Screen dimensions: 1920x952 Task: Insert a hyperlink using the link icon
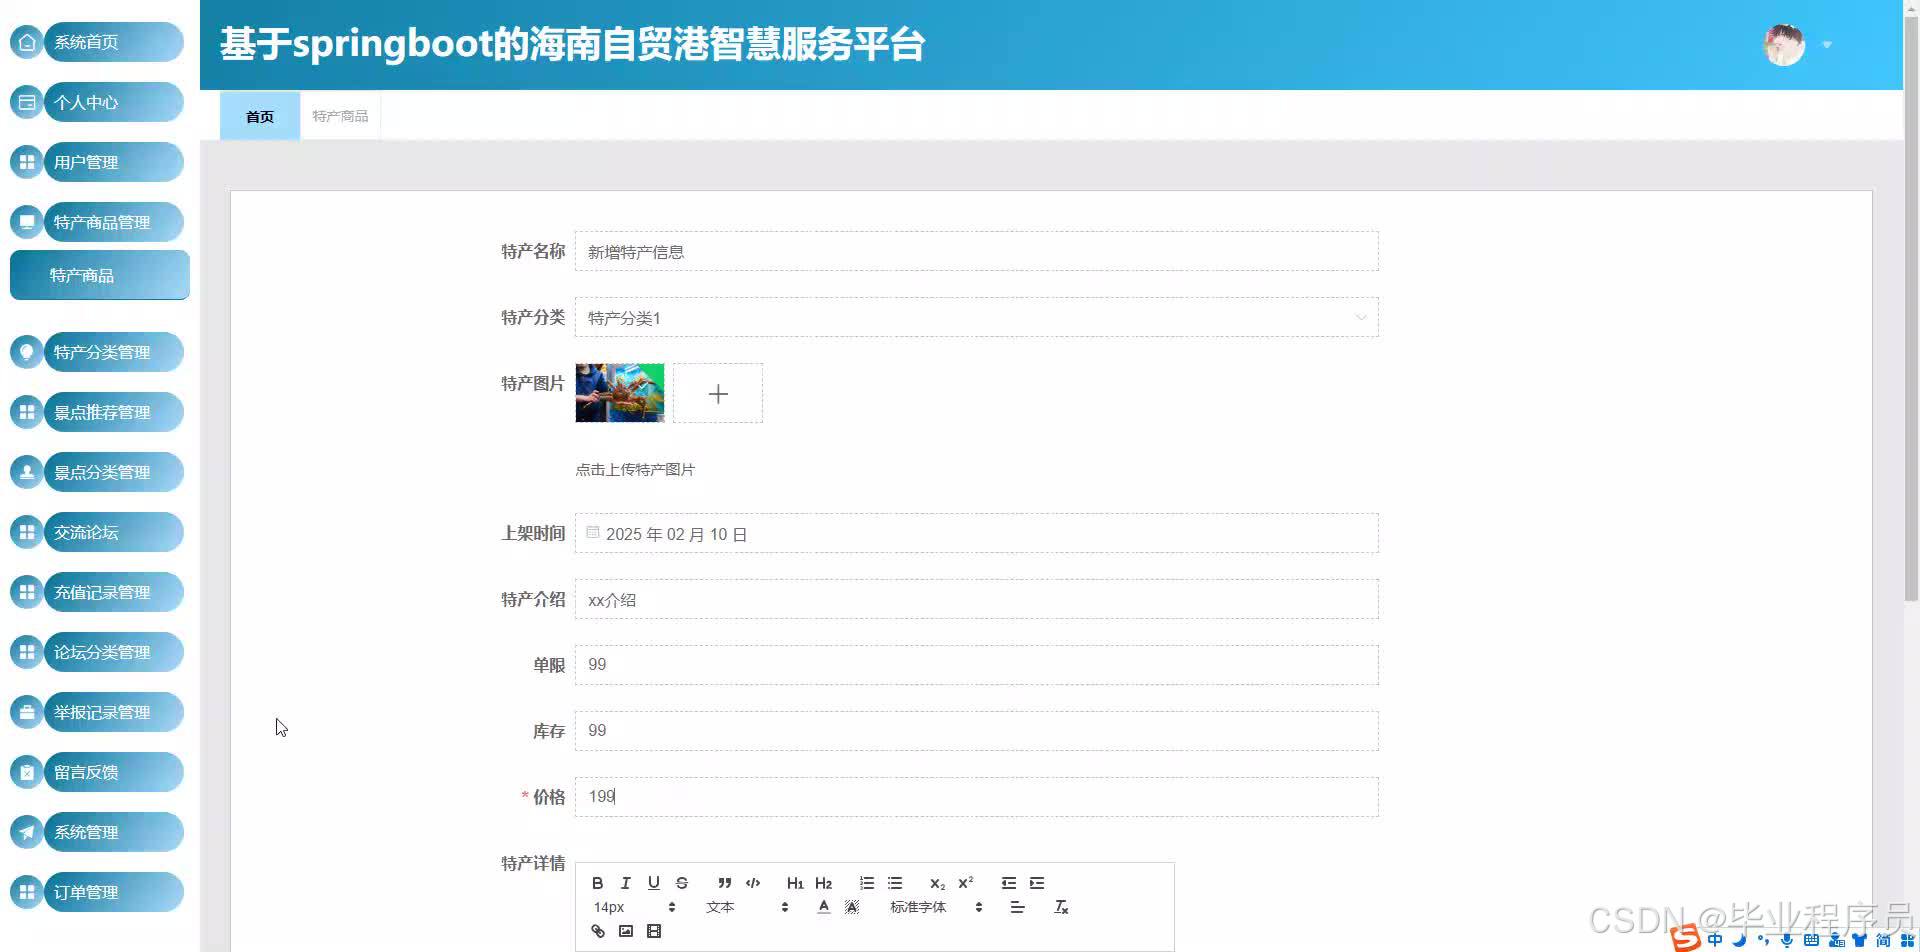click(x=598, y=931)
